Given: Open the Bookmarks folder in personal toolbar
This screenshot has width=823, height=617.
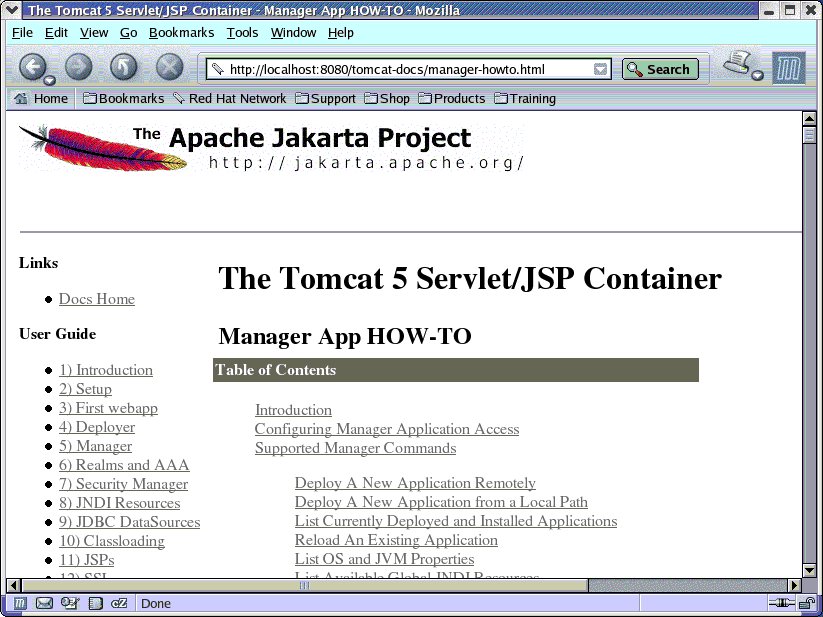Looking at the screenshot, I should click(124, 99).
